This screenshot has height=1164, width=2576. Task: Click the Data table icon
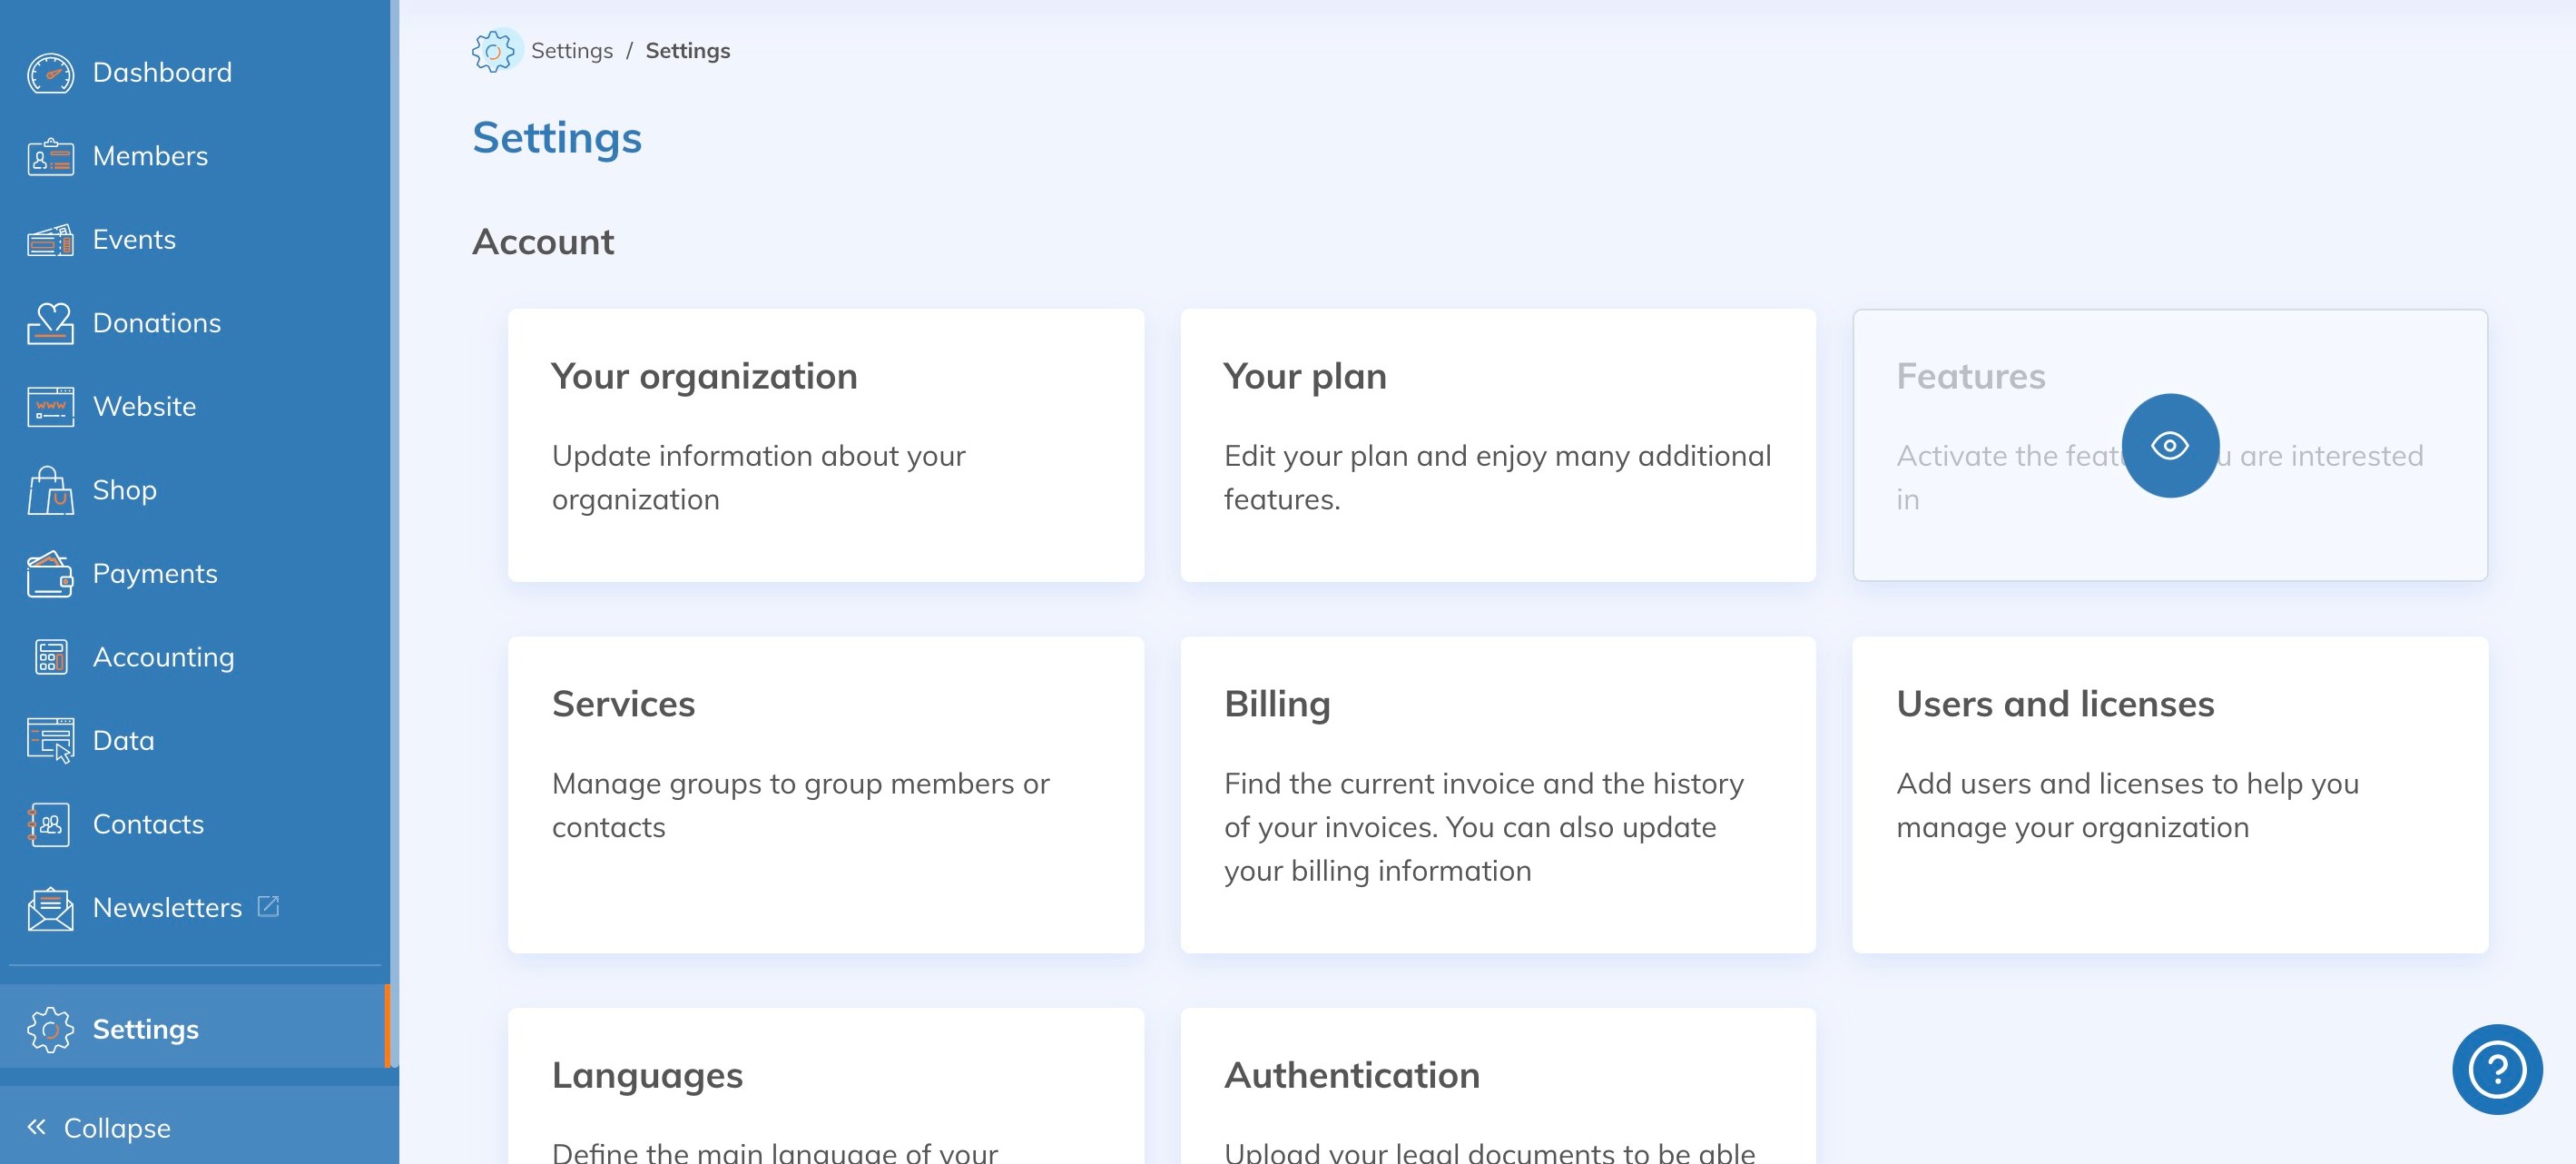[x=50, y=741]
